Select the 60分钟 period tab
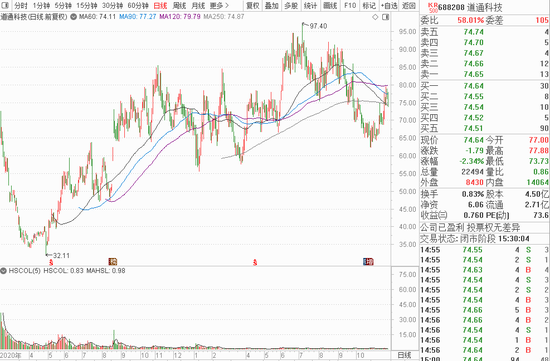This screenshot has width=550, height=361. point(138,6)
